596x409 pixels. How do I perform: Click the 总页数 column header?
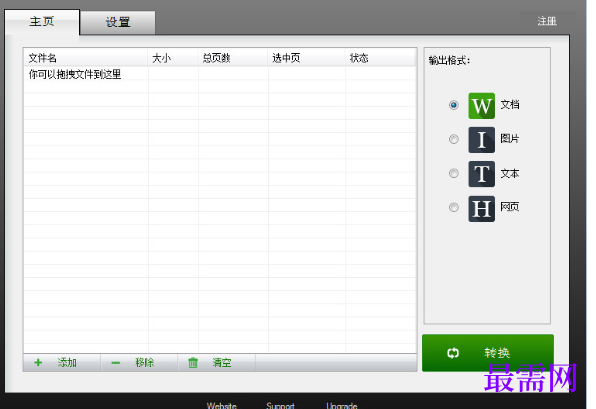pyautogui.click(x=233, y=58)
